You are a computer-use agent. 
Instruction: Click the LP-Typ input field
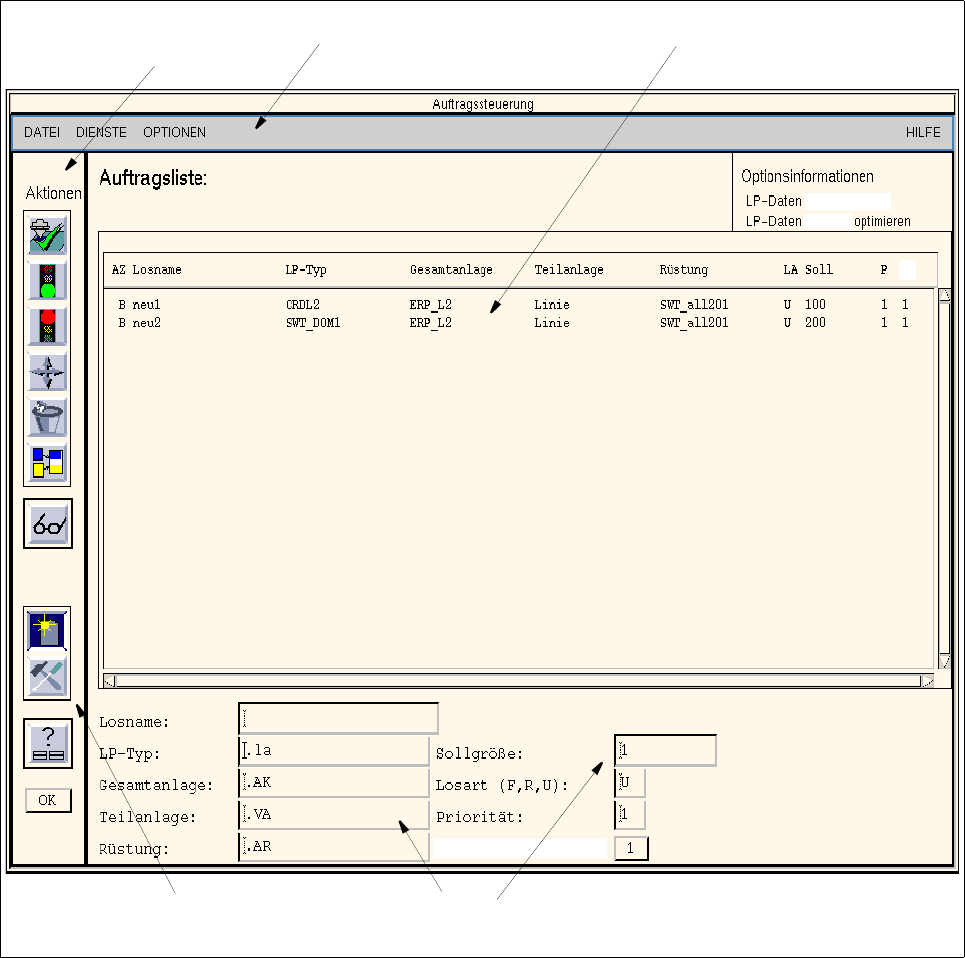click(334, 751)
